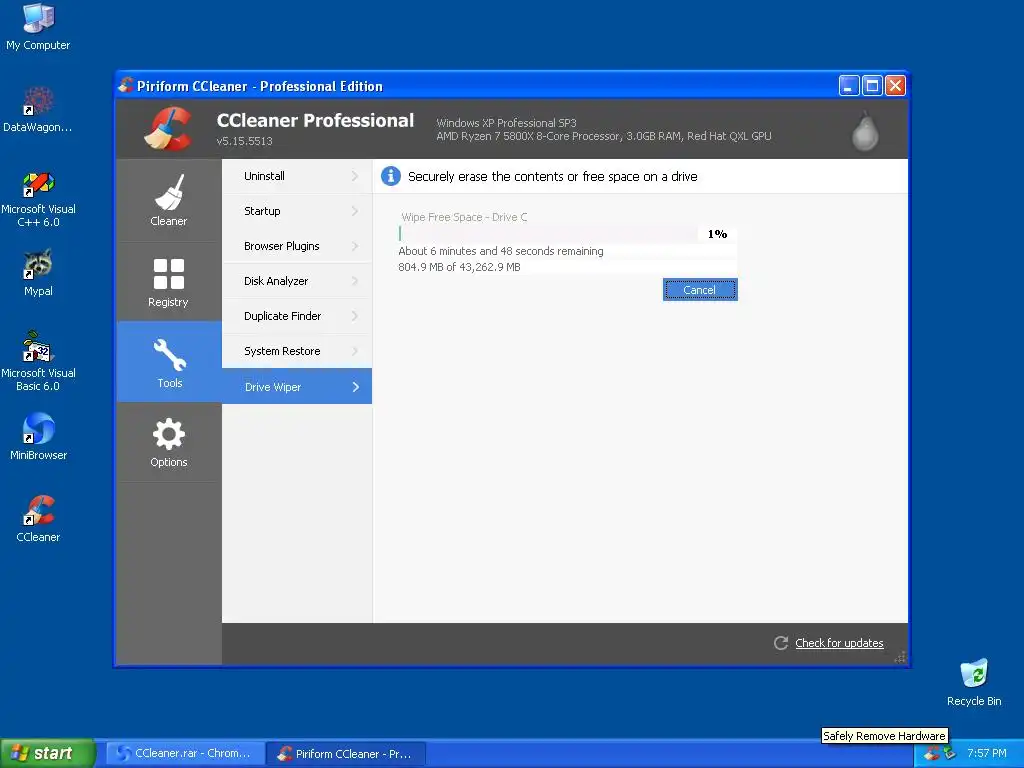
Task: Open the My Computer desktop icon
Action: click(38, 26)
